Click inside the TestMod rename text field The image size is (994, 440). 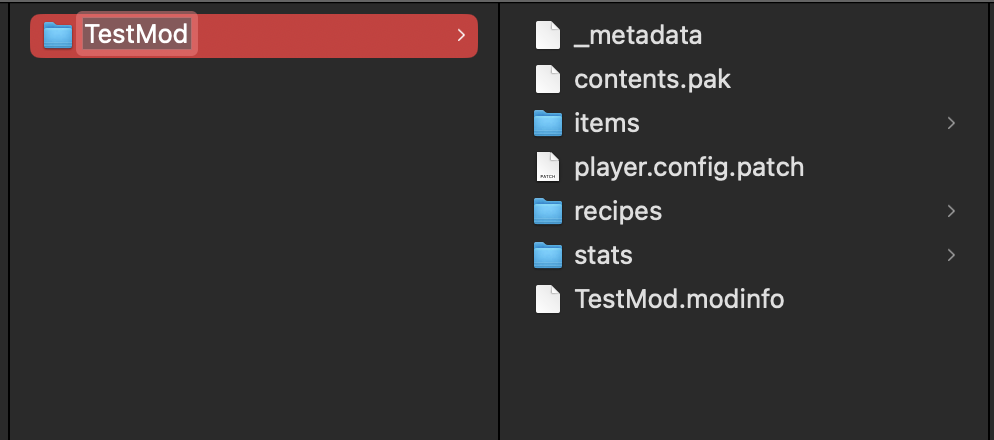(137, 34)
